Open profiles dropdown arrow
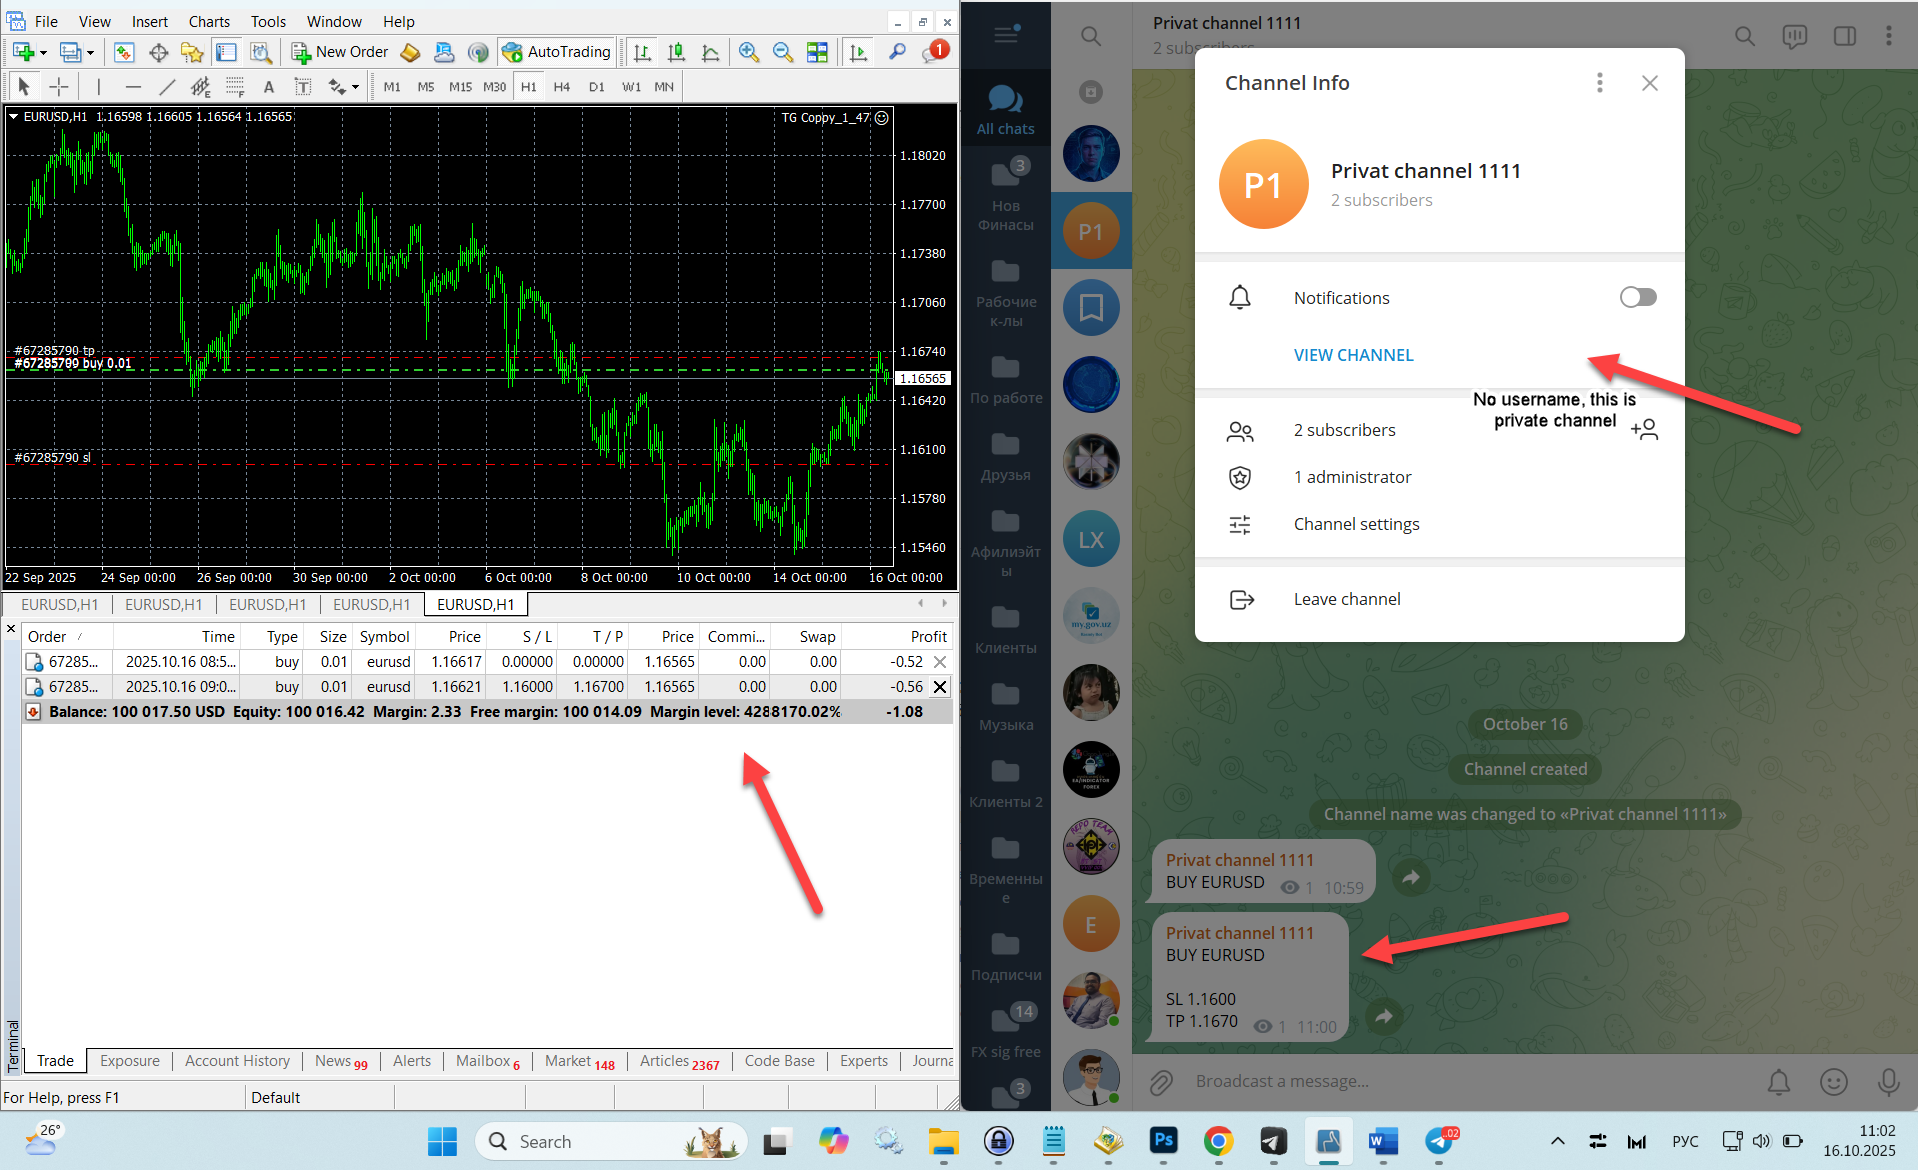This screenshot has width=1918, height=1170. (x=90, y=52)
